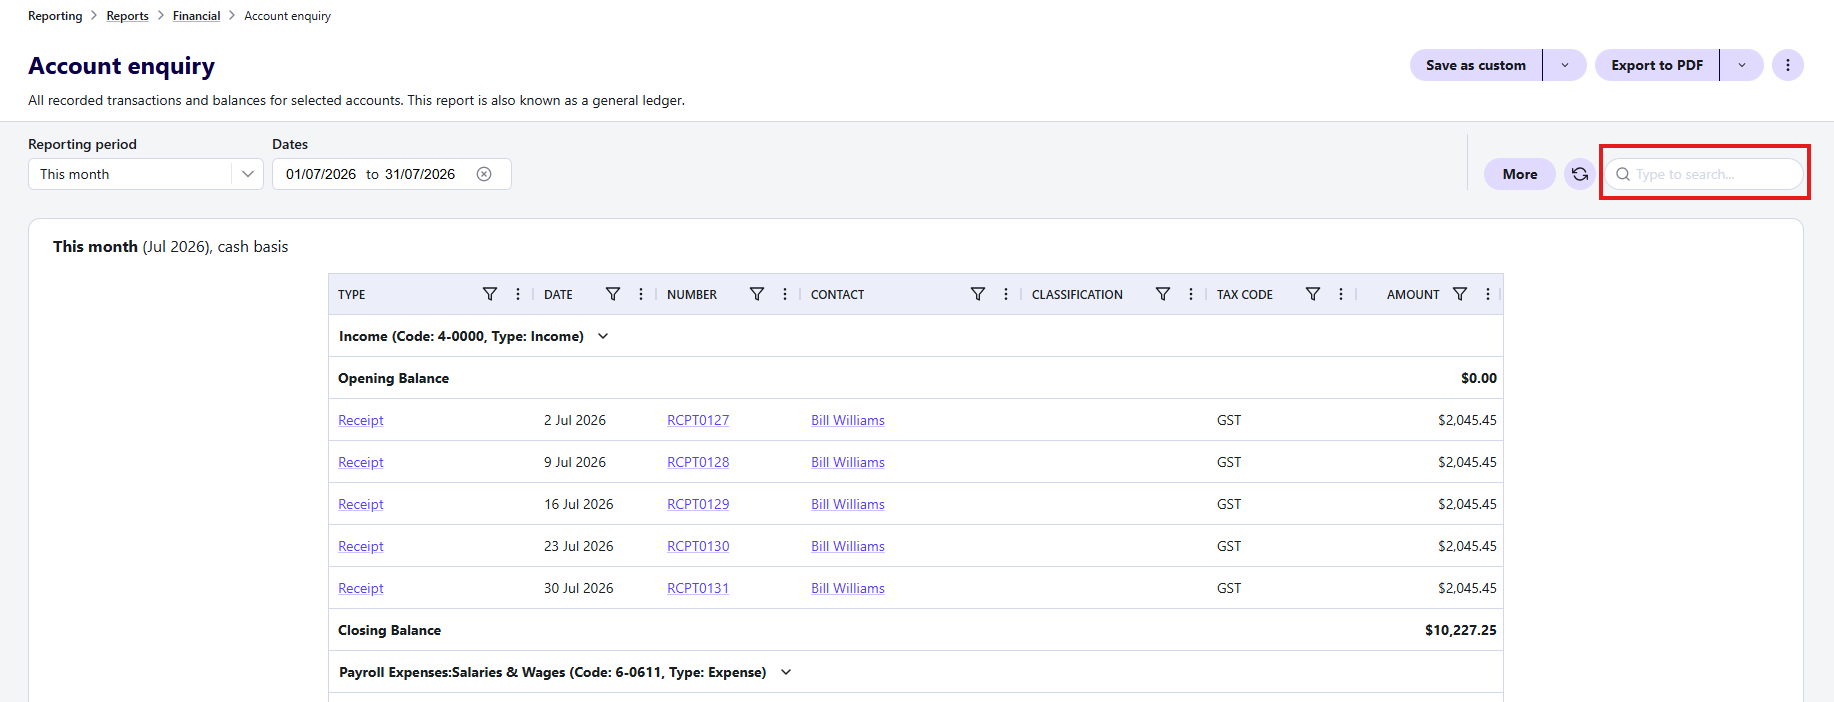Go to Financial in the breadcrumb
The width and height of the screenshot is (1834, 702).
[196, 16]
